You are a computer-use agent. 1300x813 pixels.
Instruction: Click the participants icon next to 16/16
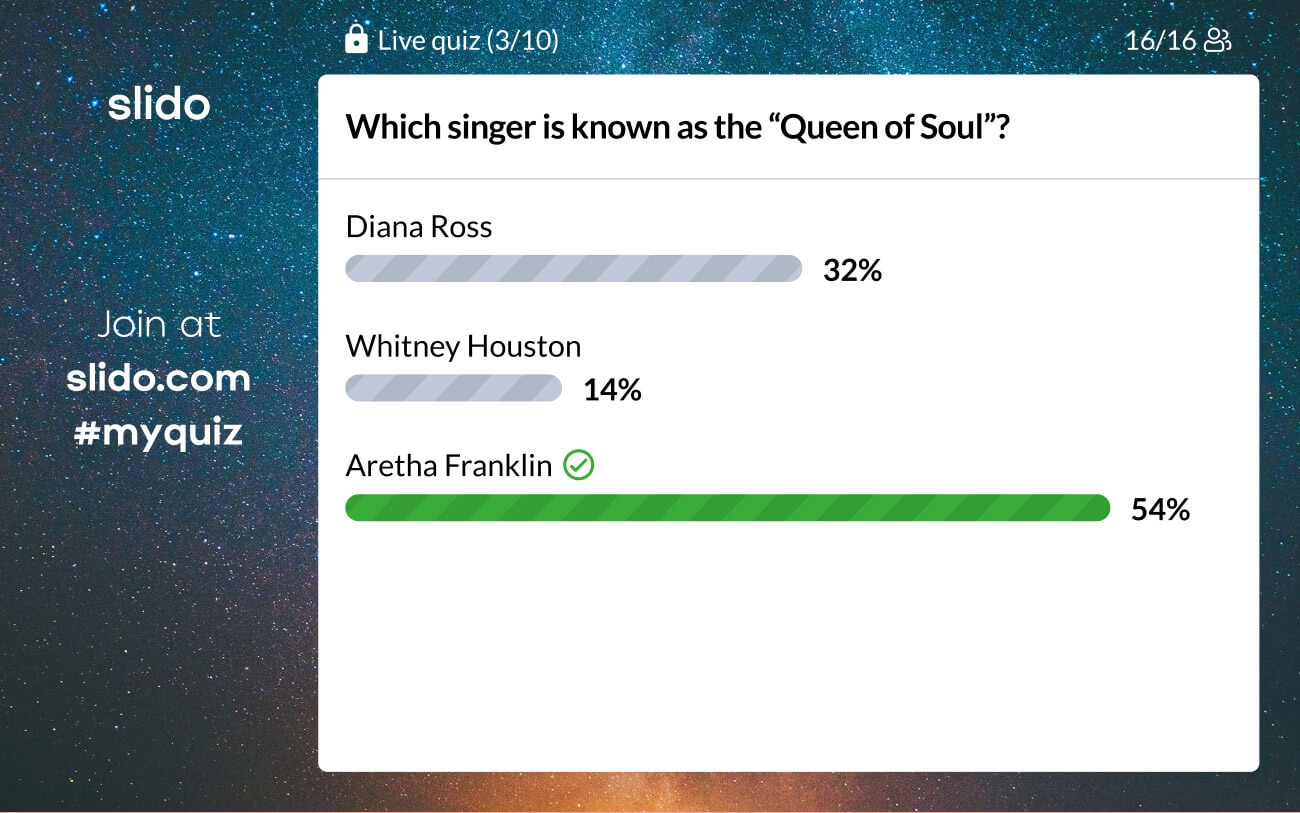(1217, 40)
